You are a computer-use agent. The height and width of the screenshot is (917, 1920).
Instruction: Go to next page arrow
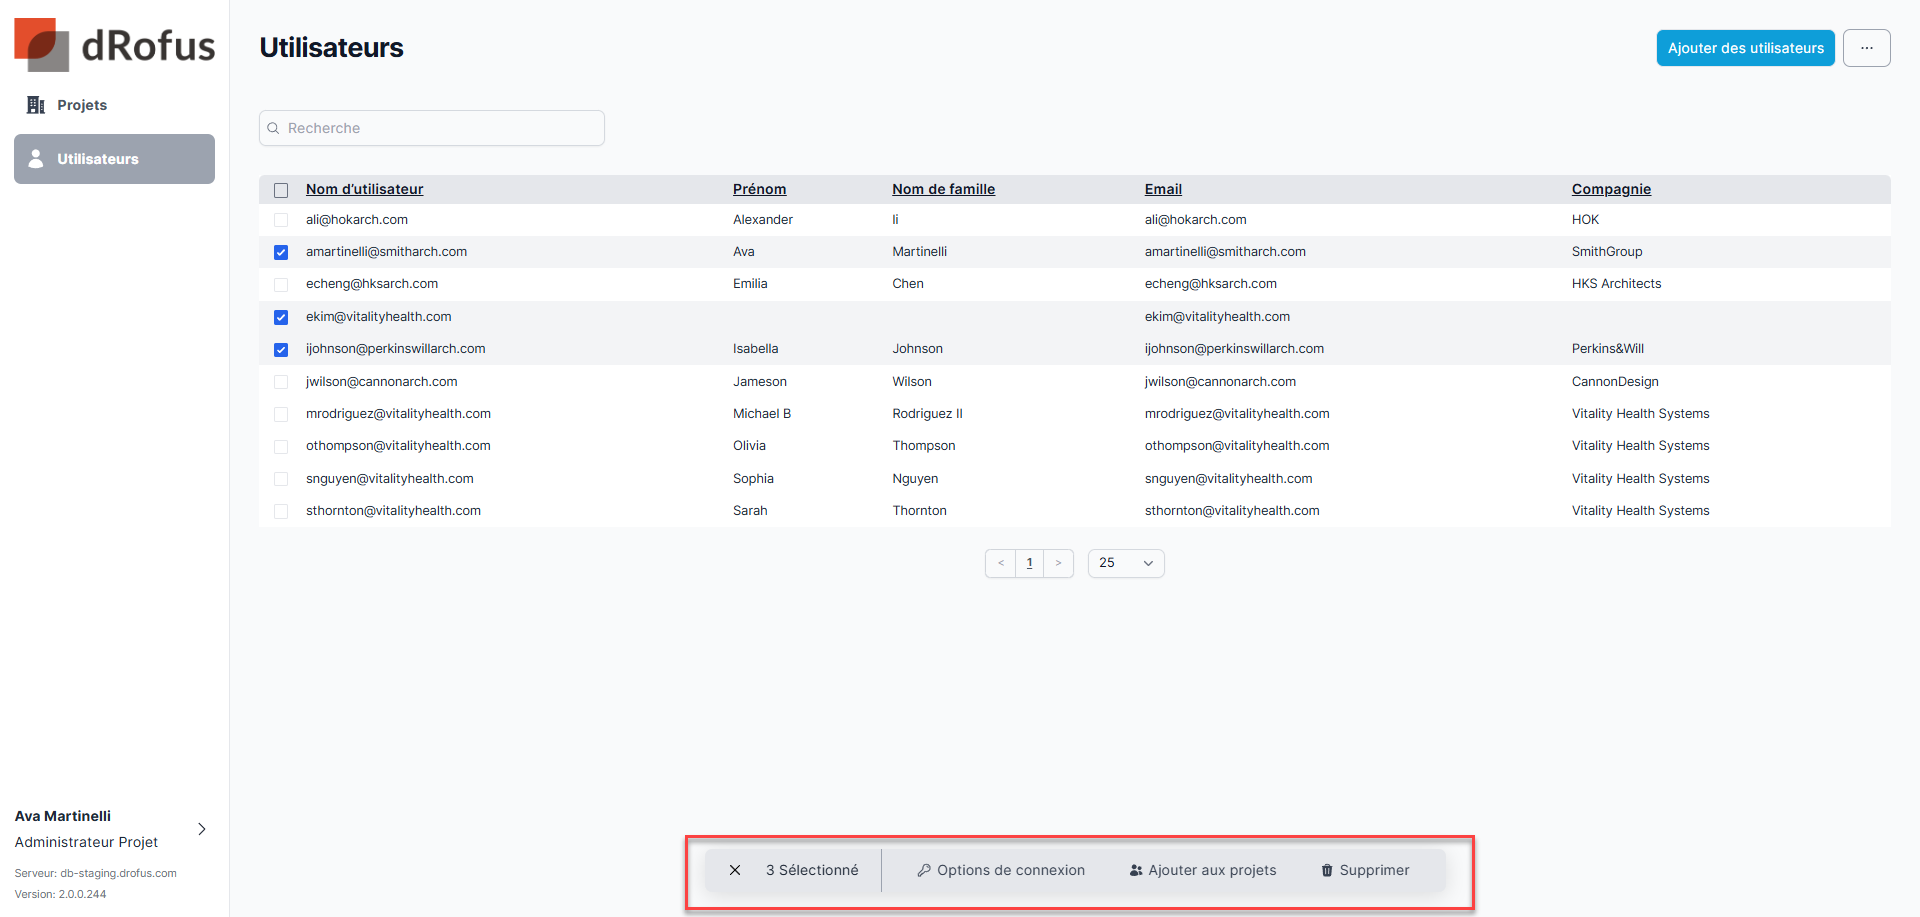click(1058, 563)
